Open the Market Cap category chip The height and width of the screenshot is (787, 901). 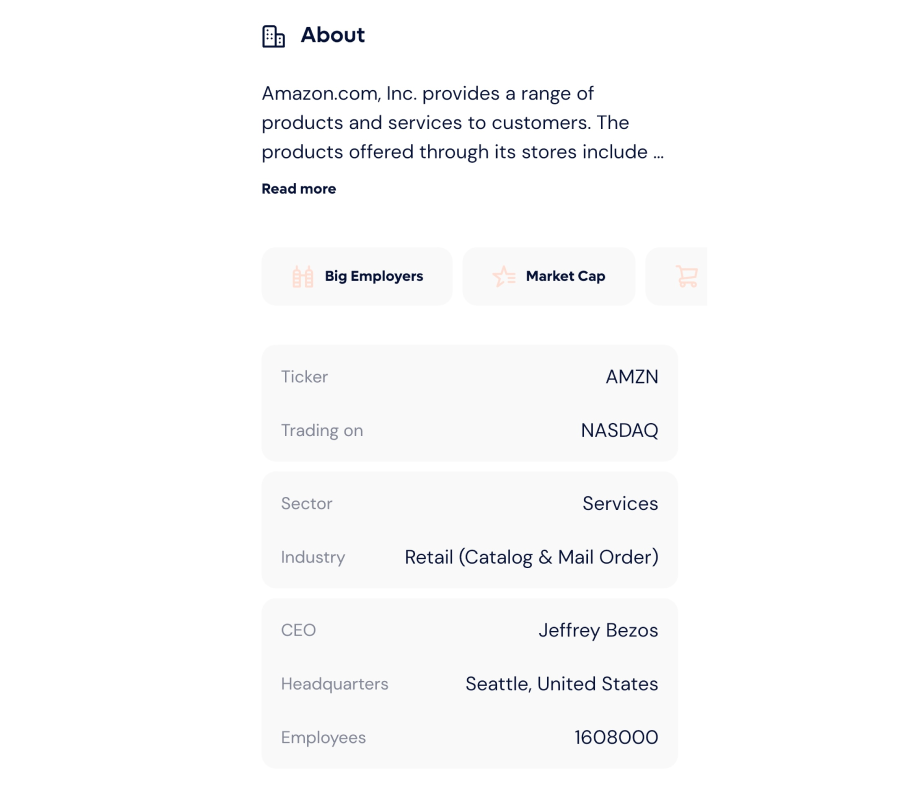tap(549, 276)
